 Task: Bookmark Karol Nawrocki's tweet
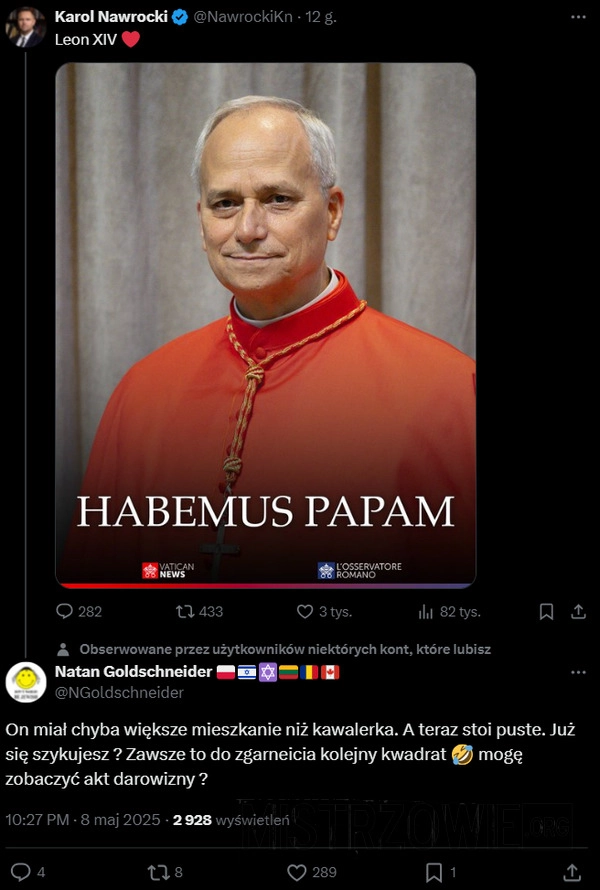click(x=546, y=611)
